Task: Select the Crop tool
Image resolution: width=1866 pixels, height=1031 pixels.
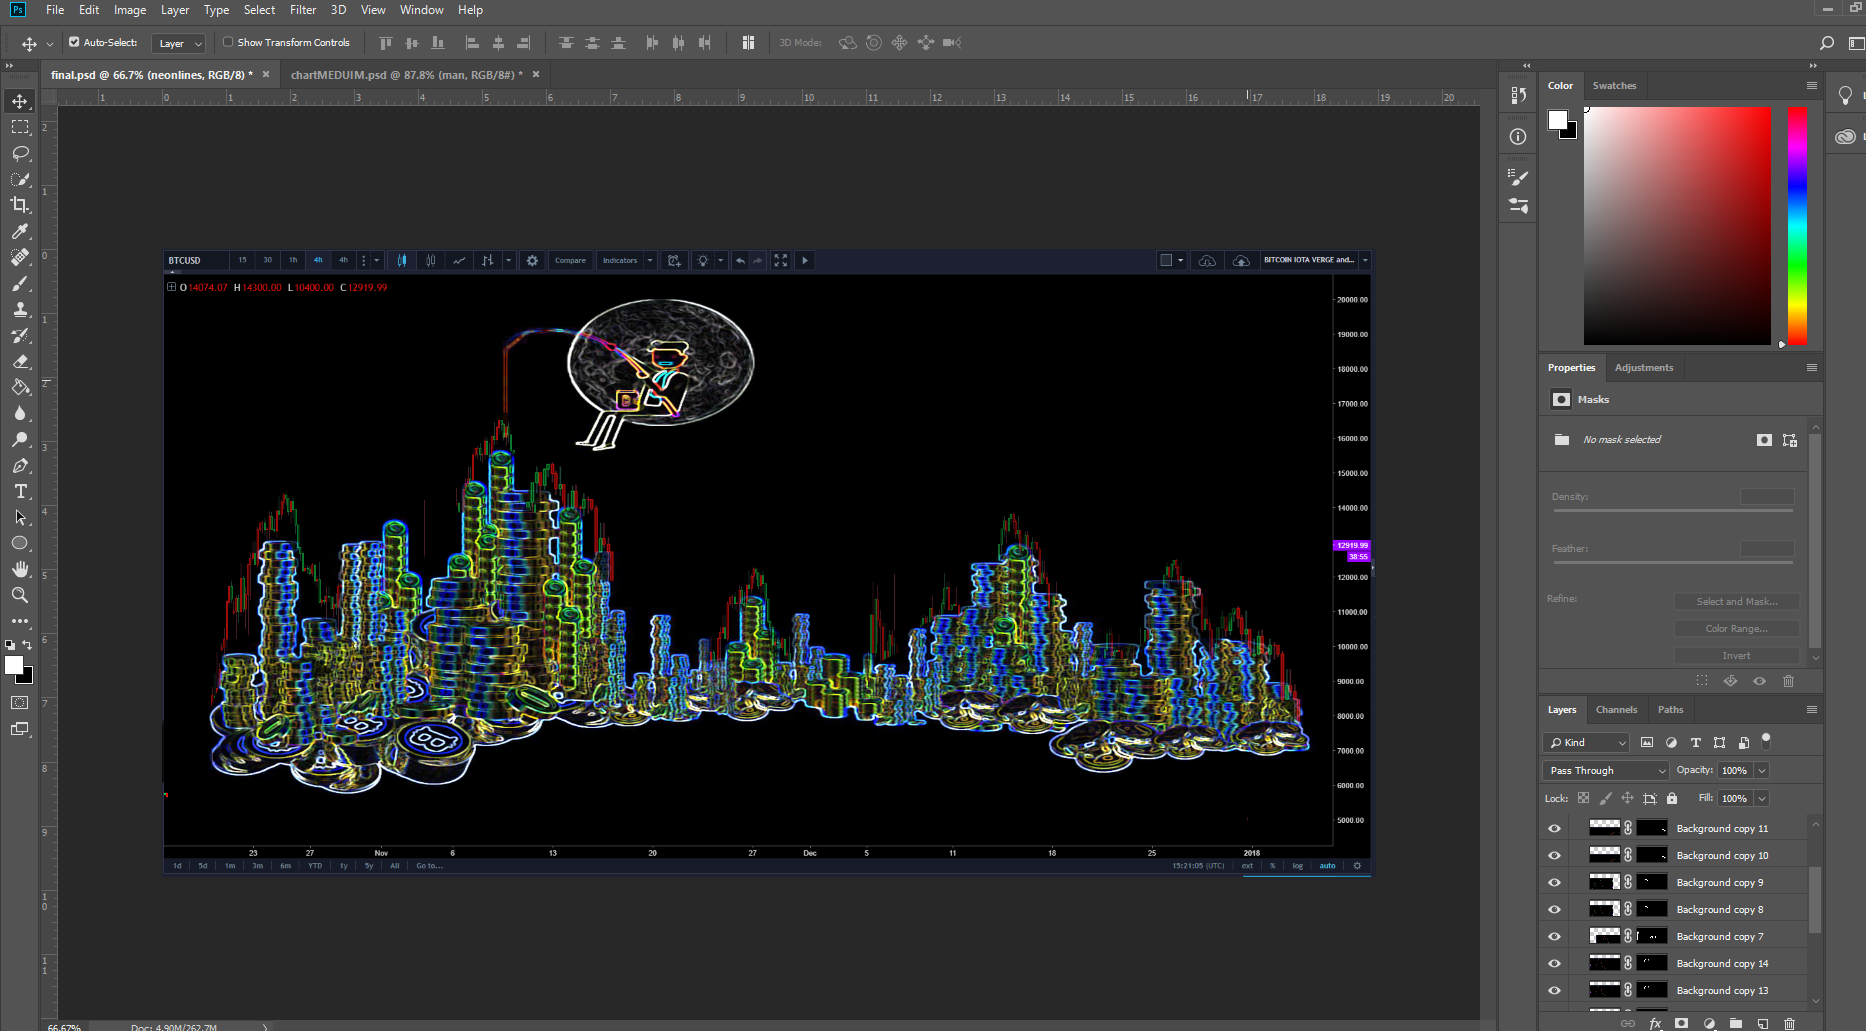Action: pyautogui.click(x=20, y=205)
